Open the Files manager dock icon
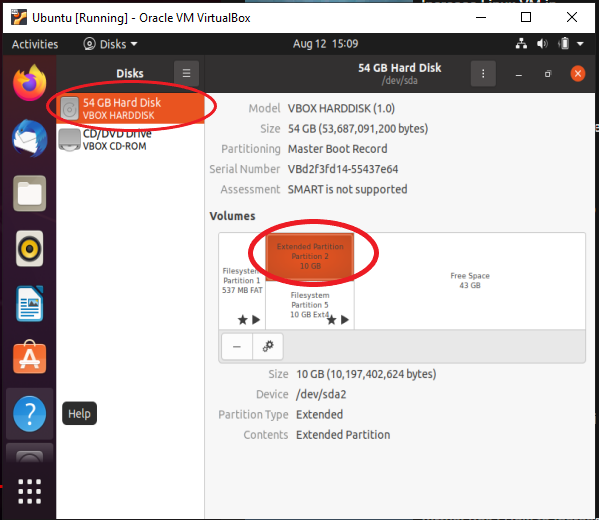This screenshot has width=599, height=520. [x=29, y=193]
